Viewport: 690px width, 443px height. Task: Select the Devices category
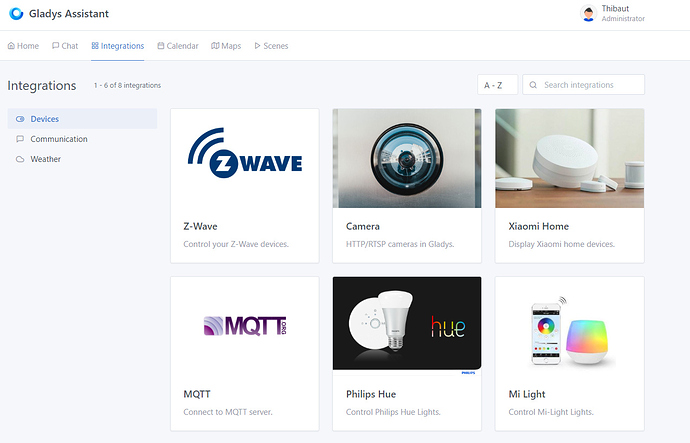coord(82,119)
